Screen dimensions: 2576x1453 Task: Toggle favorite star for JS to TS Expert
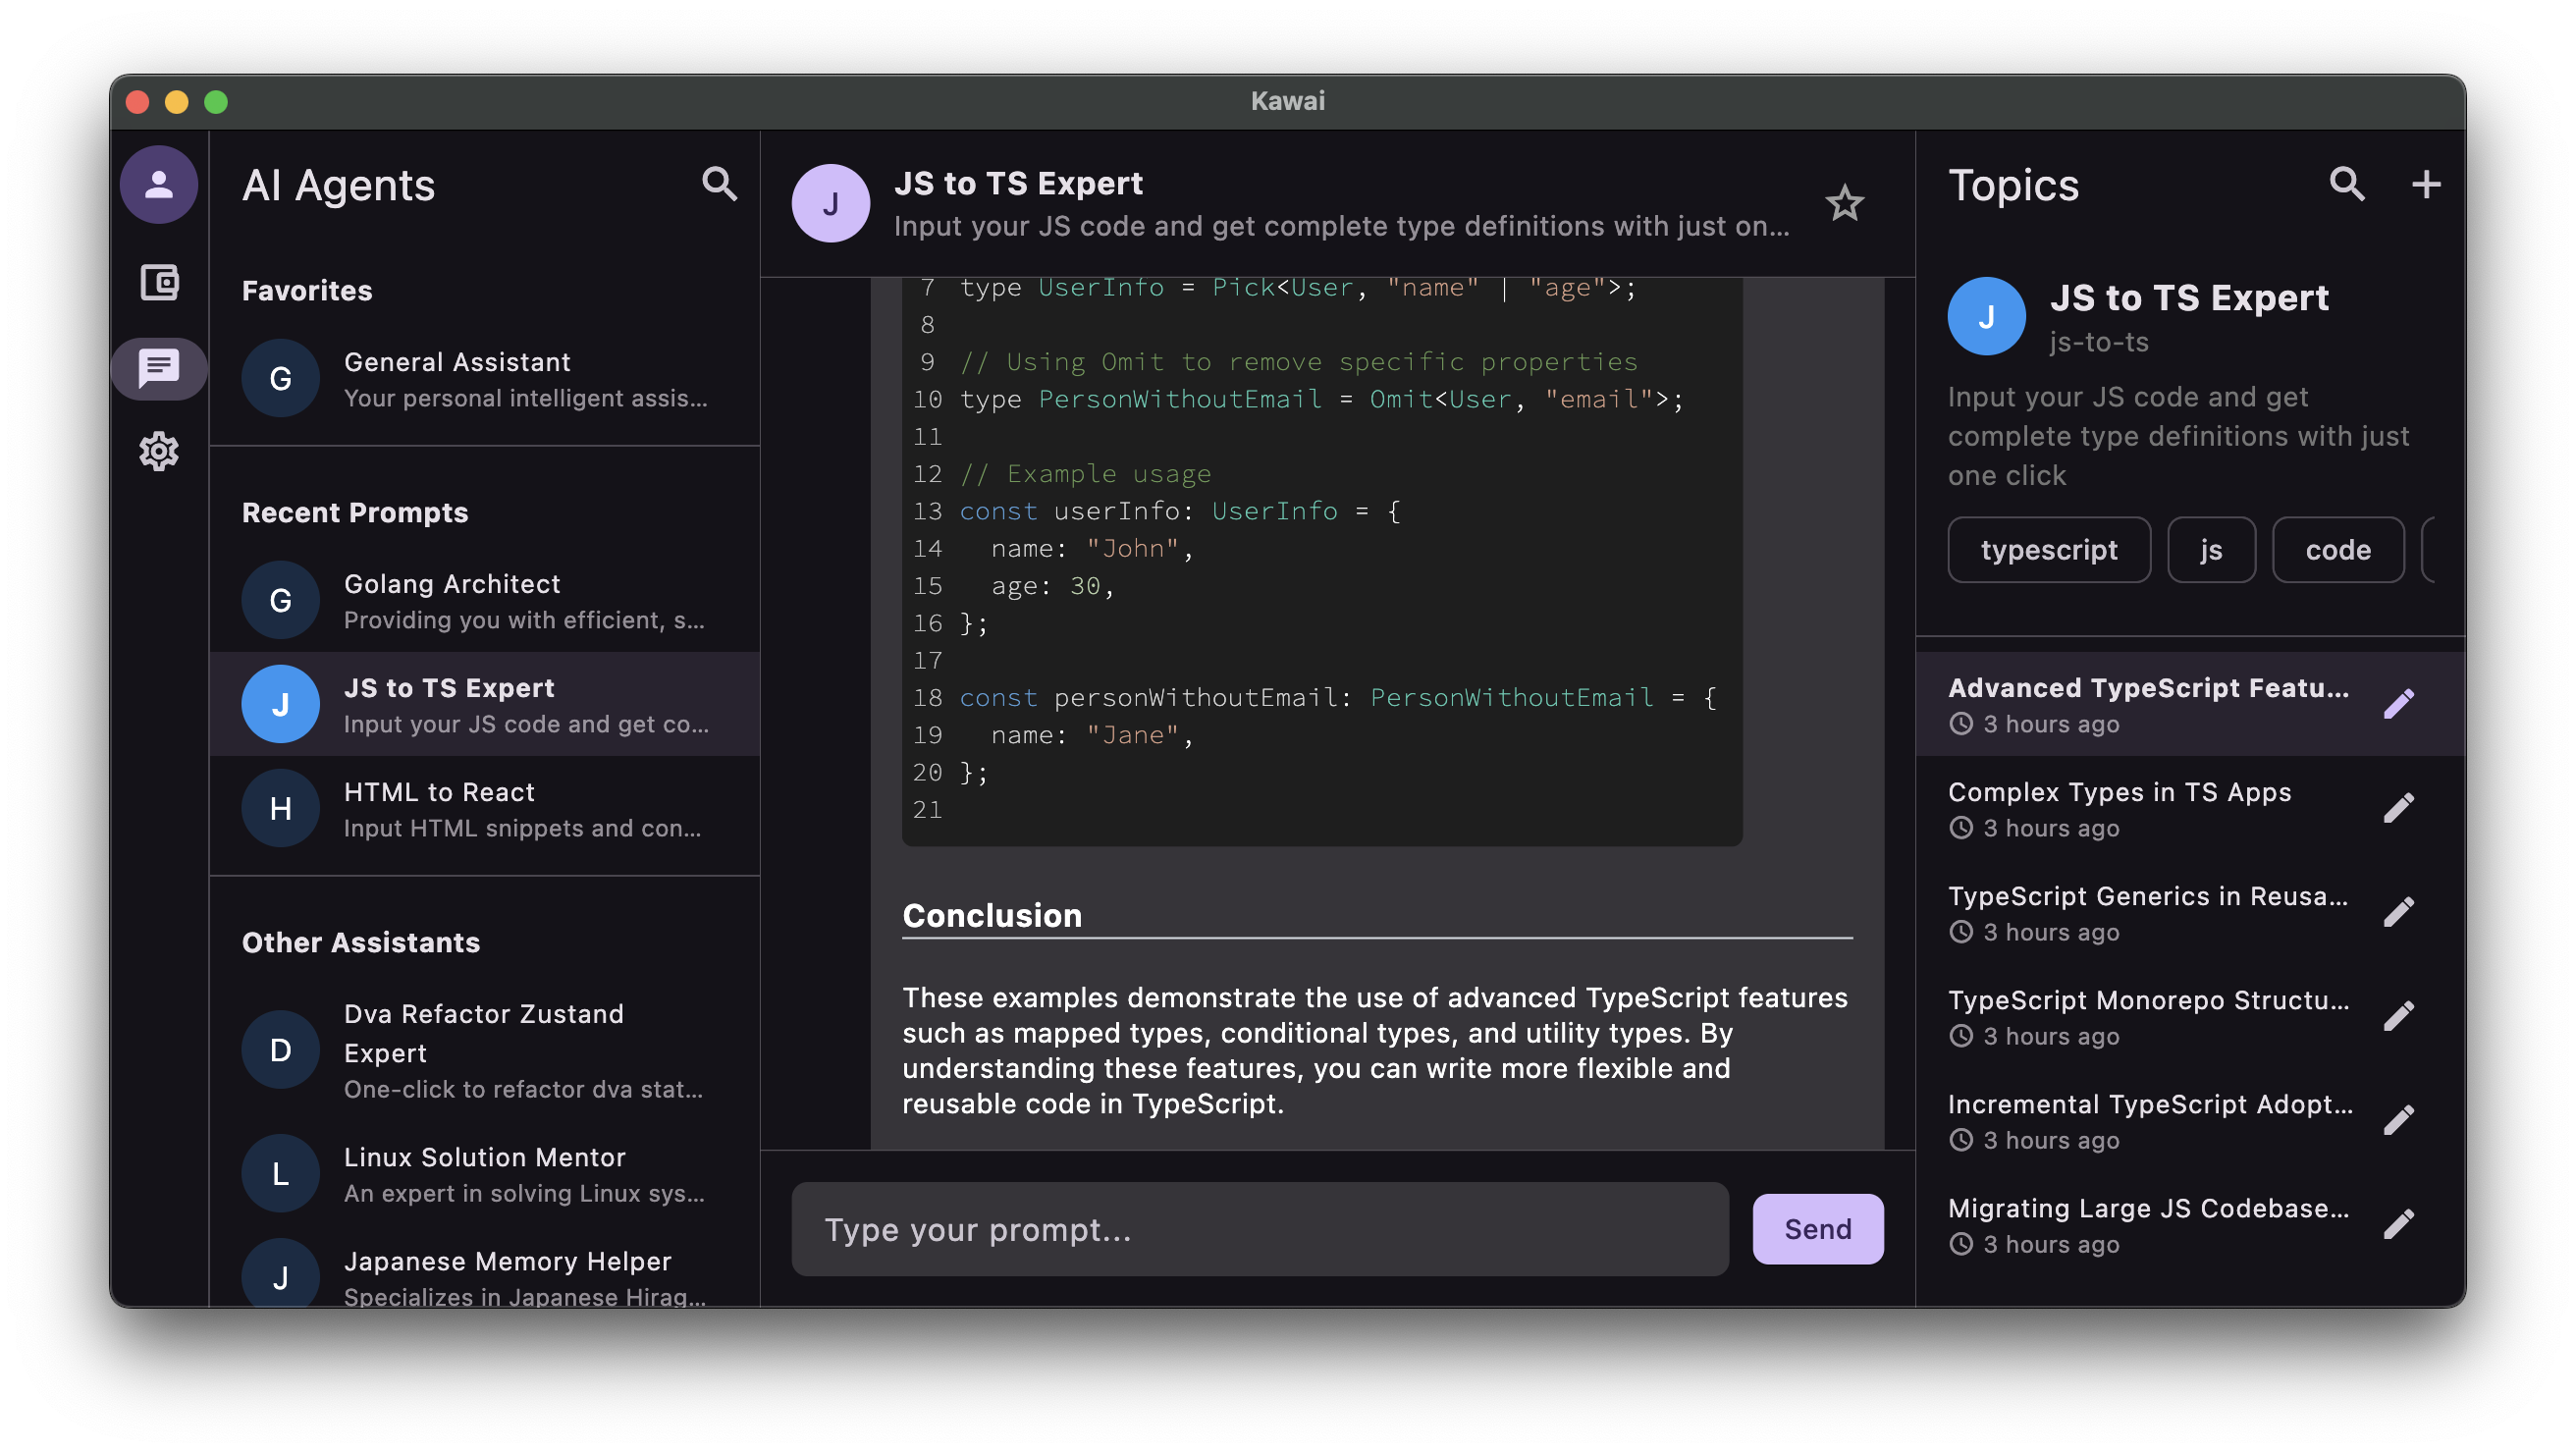pos(1844,204)
